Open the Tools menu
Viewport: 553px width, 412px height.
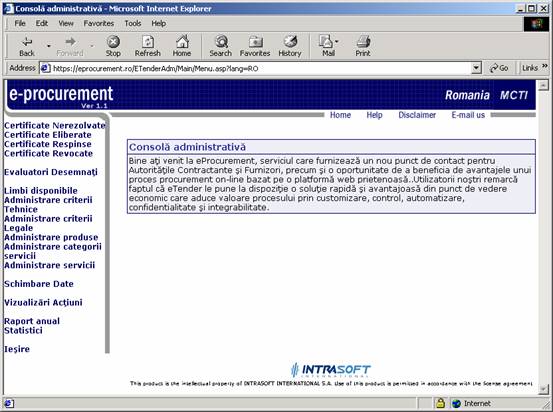pyautogui.click(x=133, y=23)
